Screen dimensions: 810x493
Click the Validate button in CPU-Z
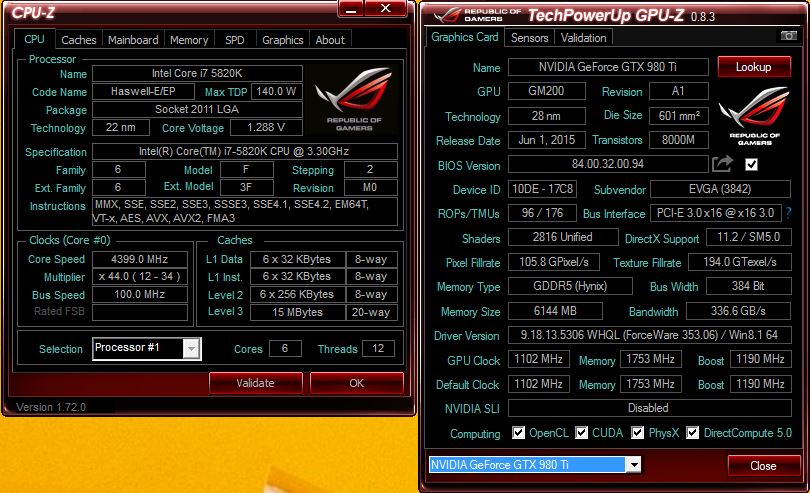coord(255,383)
